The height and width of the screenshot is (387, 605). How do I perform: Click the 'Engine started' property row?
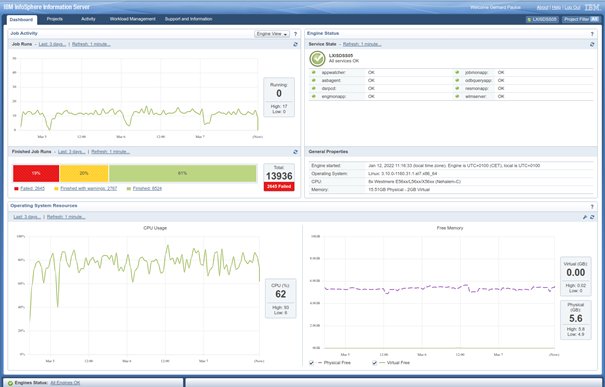(451, 166)
